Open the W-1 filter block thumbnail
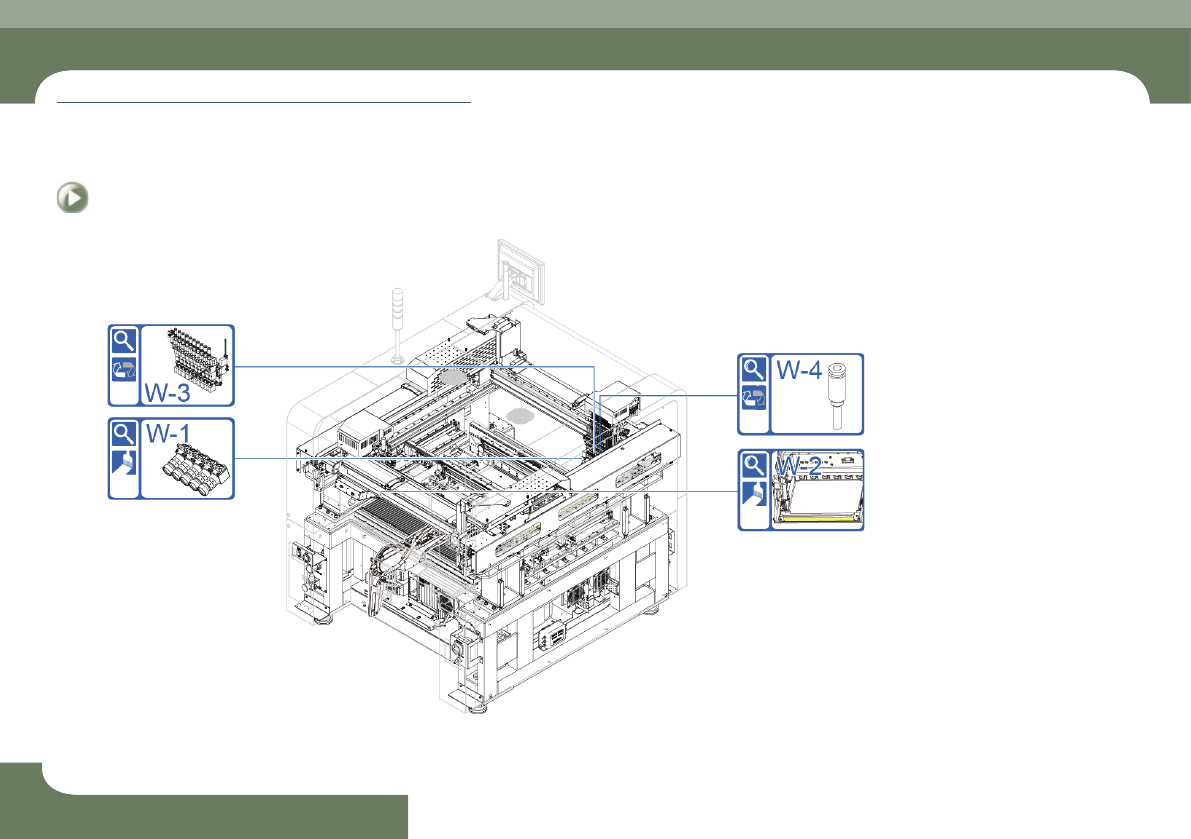Viewport: 1191px width, 839px height. (196, 470)
